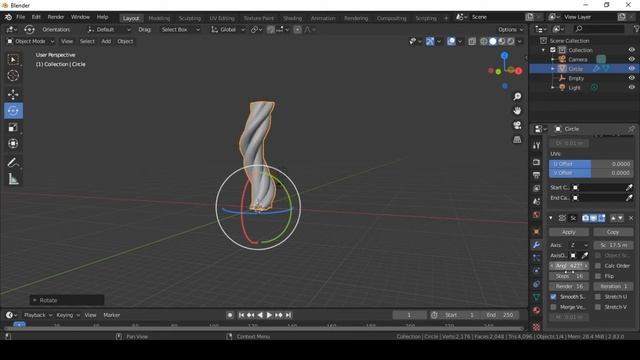Screen dimensions: 640x360
Task: Open the Object properties tab
Action: coord(536,232)
